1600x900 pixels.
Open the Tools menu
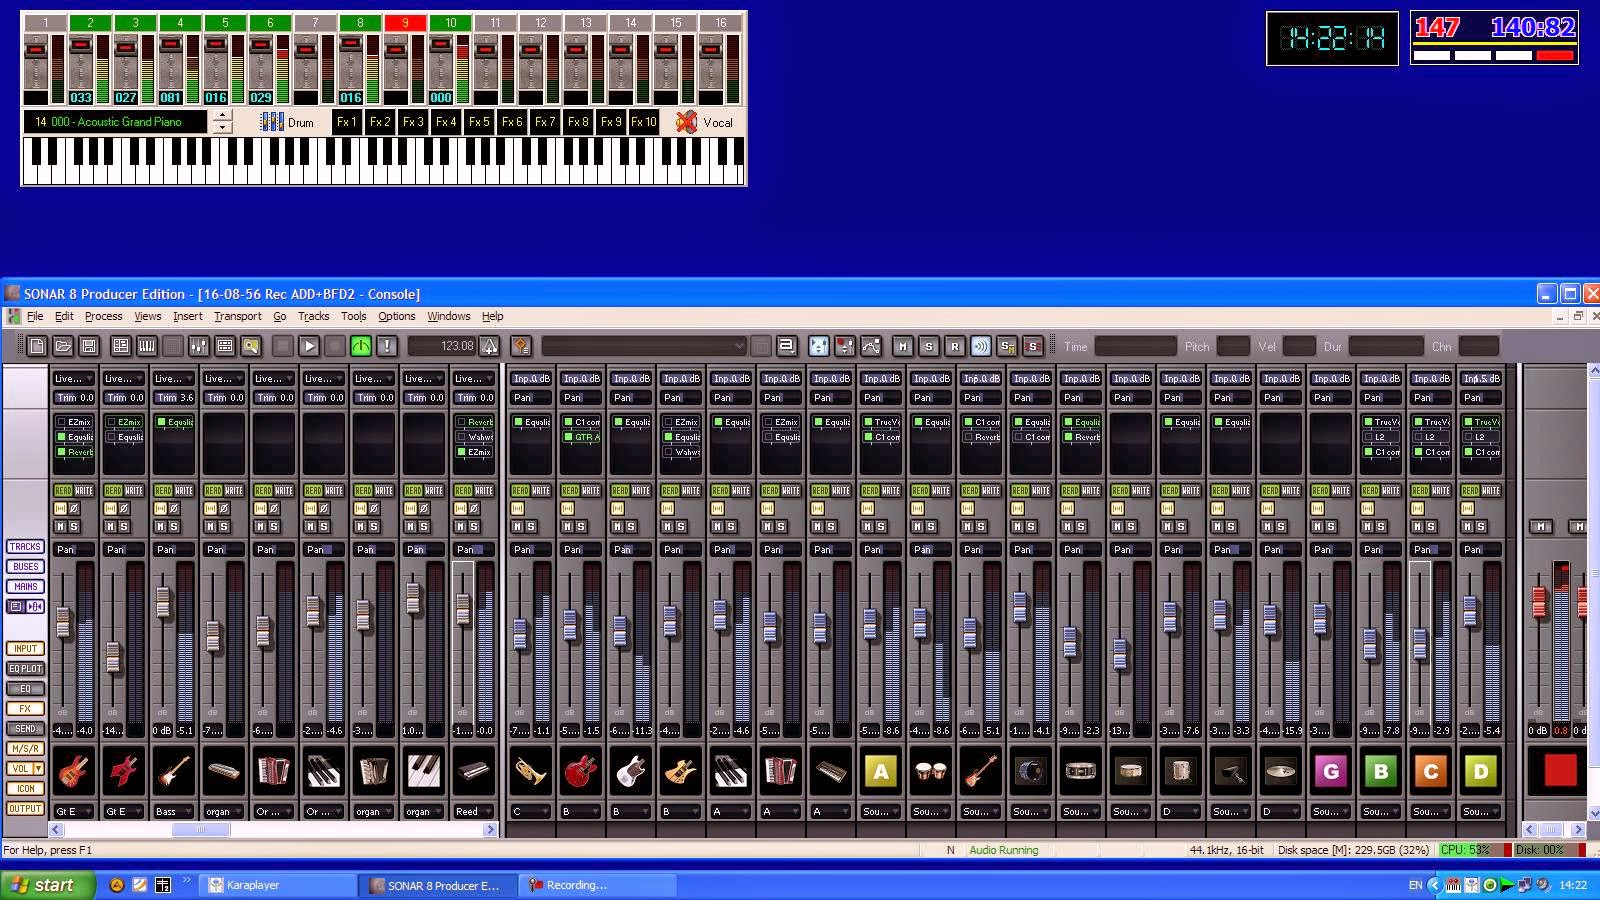pyautogui.click(x=352, y=316)
